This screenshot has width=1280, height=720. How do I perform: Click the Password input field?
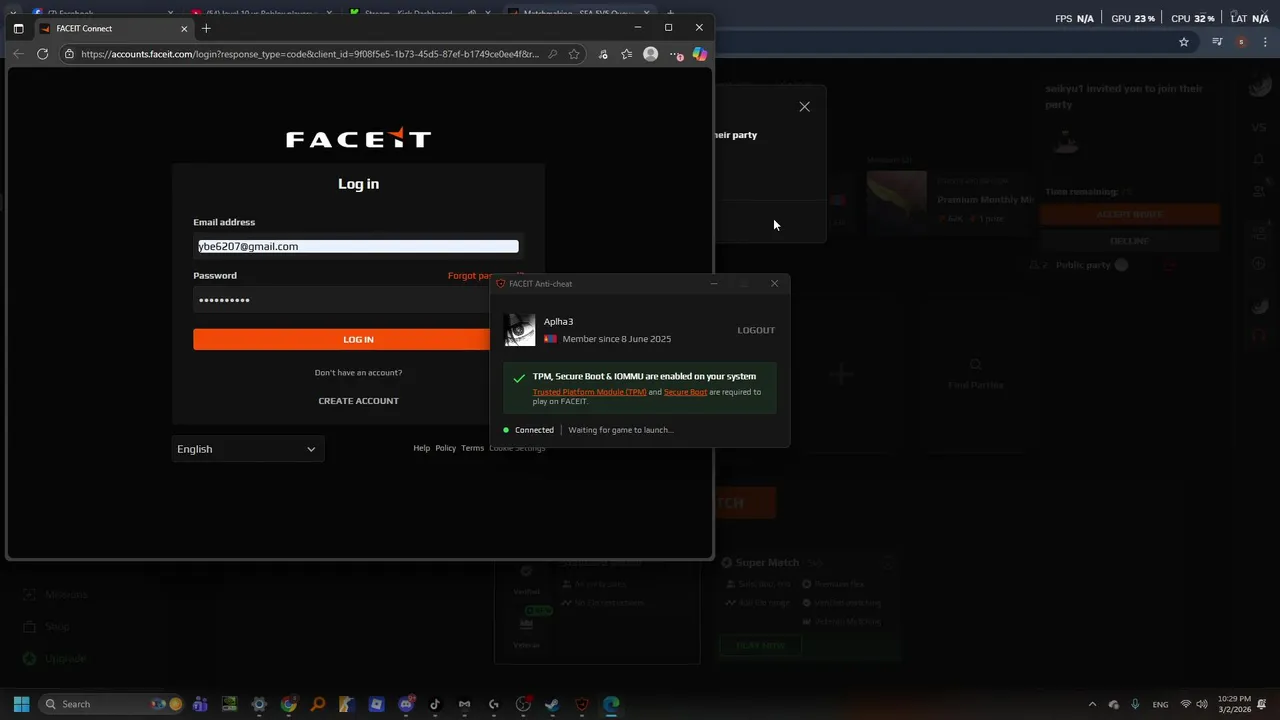click(358, 300)
